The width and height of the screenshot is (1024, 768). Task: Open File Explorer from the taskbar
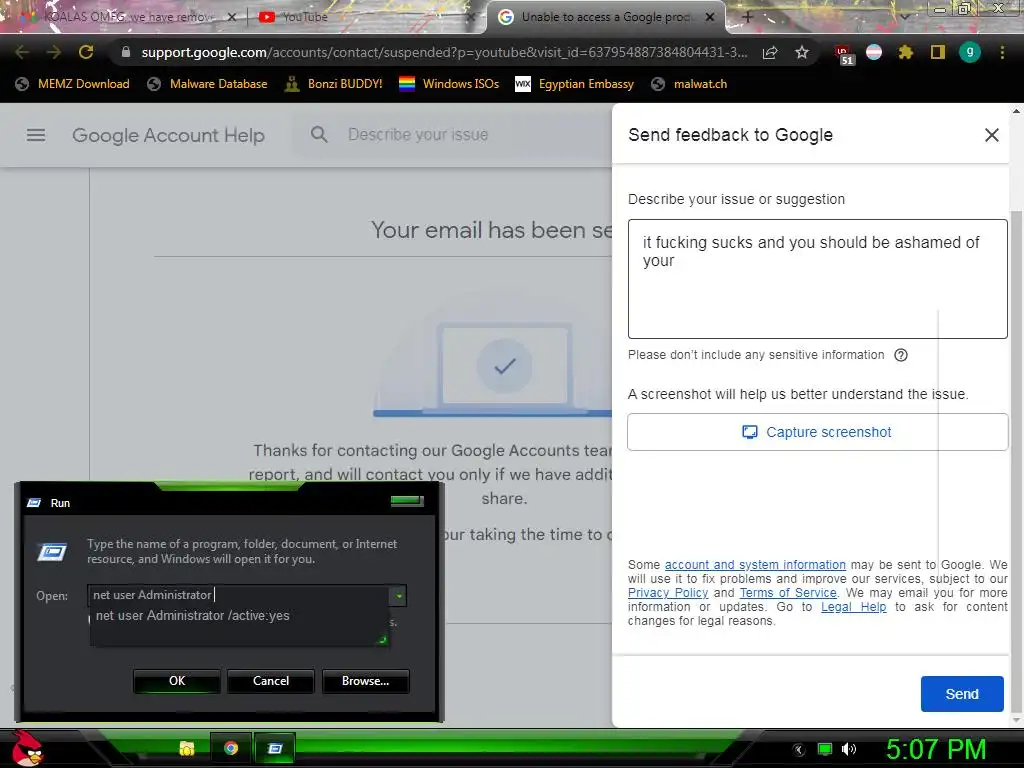coord(187,748)
